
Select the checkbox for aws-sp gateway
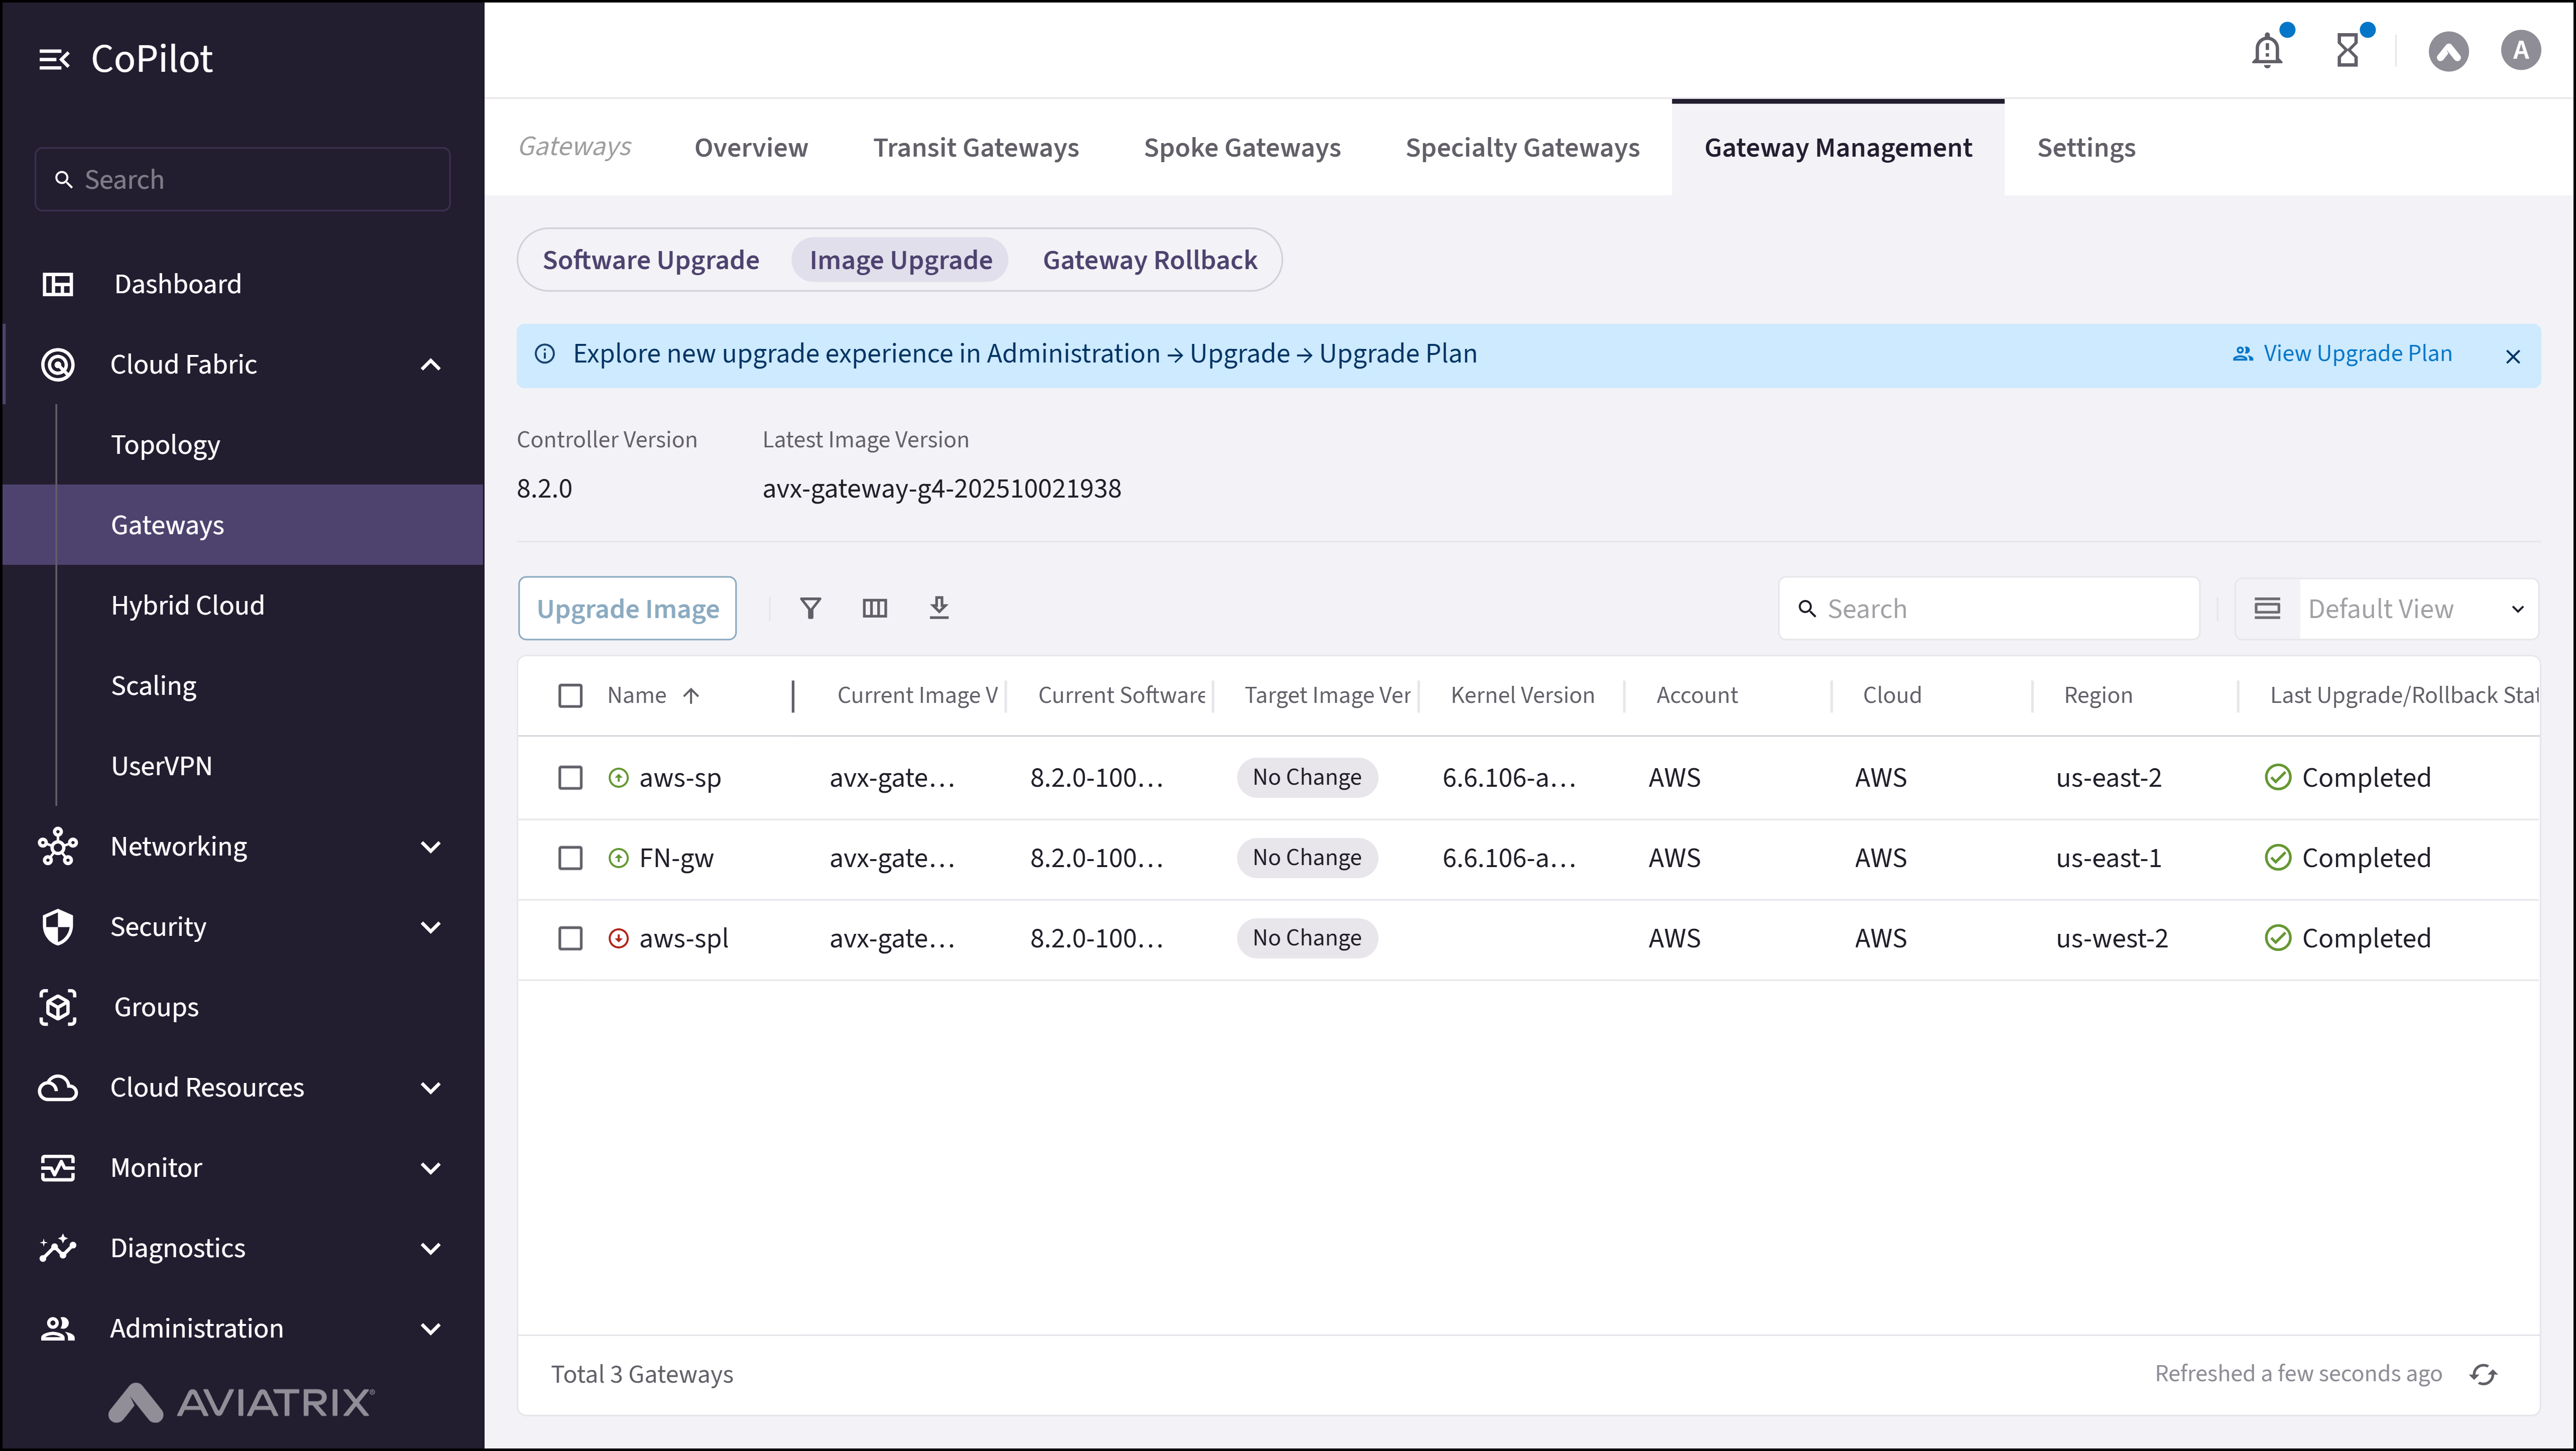571,777
